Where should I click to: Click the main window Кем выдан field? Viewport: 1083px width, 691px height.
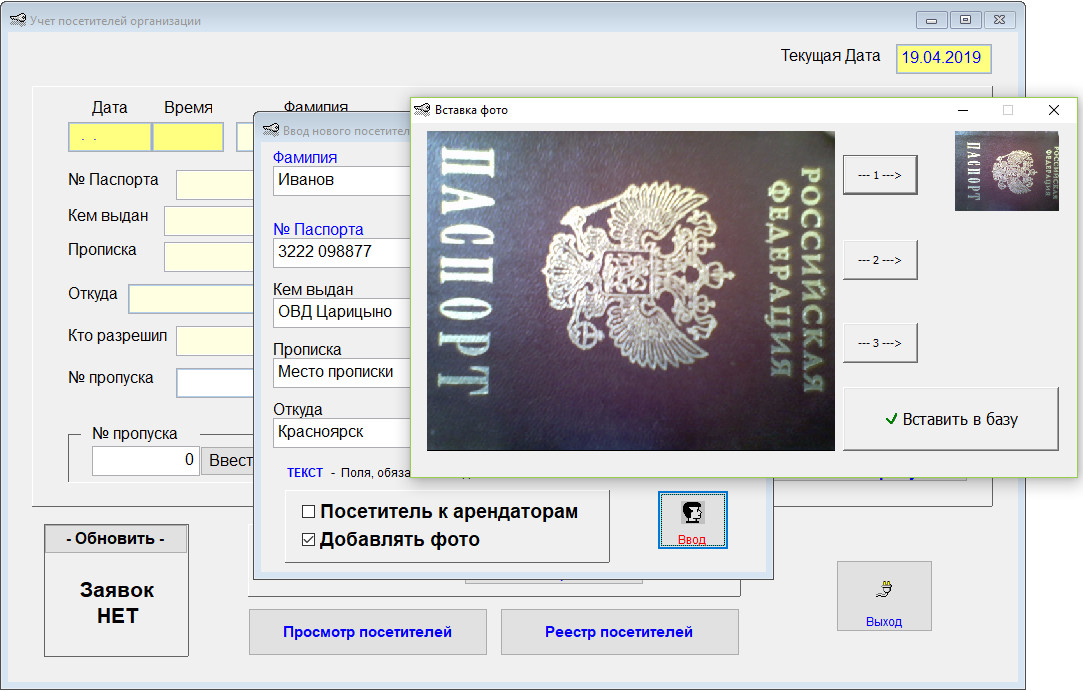(x=209, y=220)
